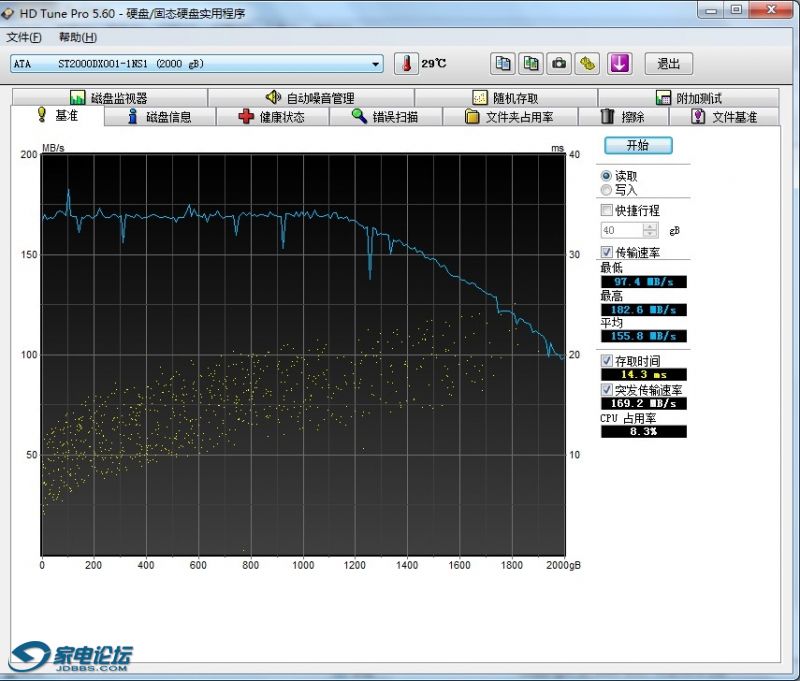The height and width of the screenshot is (681, 800).
Task: Click the thermometer temperature icon
Action: 406,64
